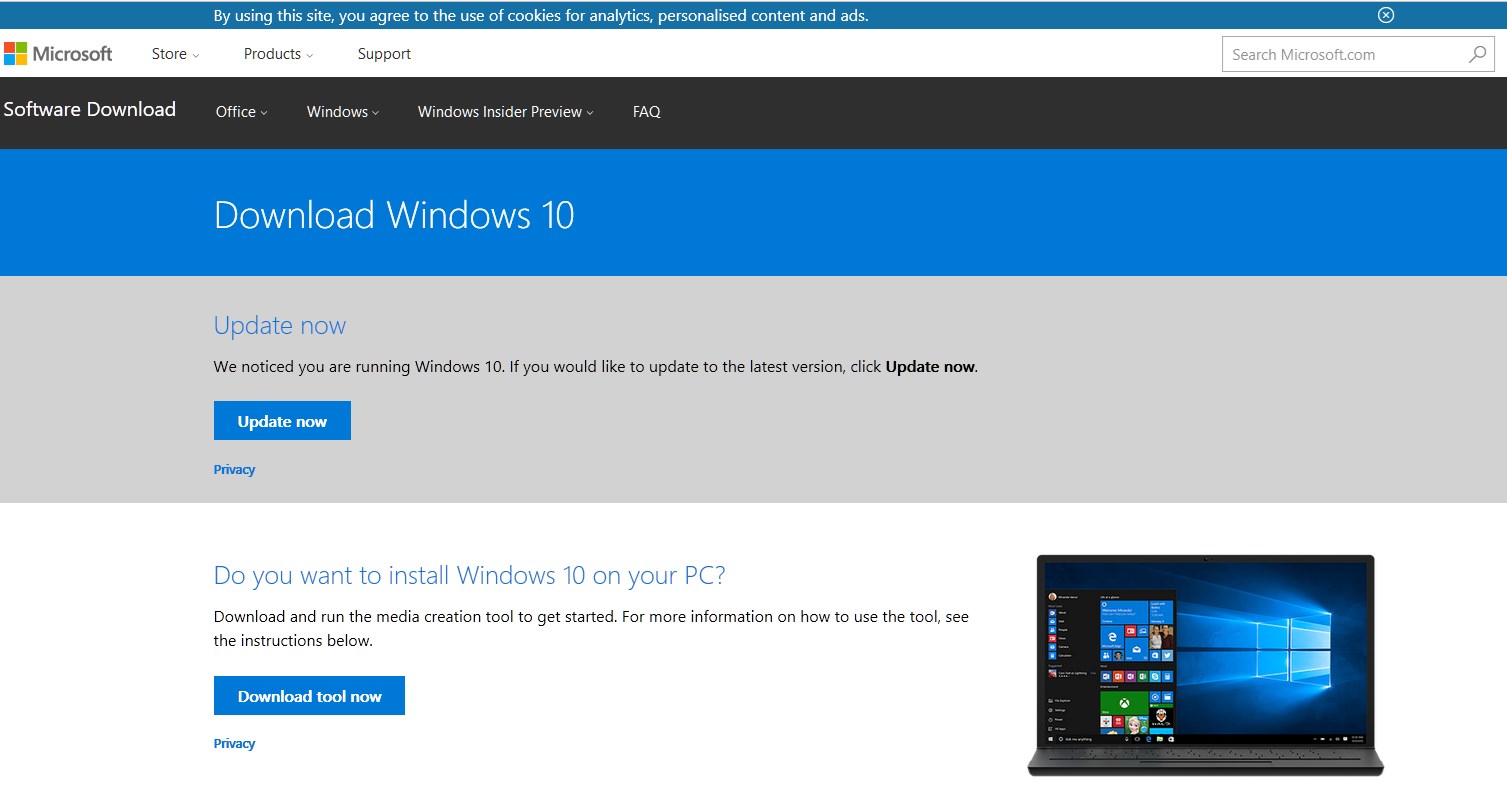Open the Windows dropdown menu

pyautogui.click(x=342, y=112)
